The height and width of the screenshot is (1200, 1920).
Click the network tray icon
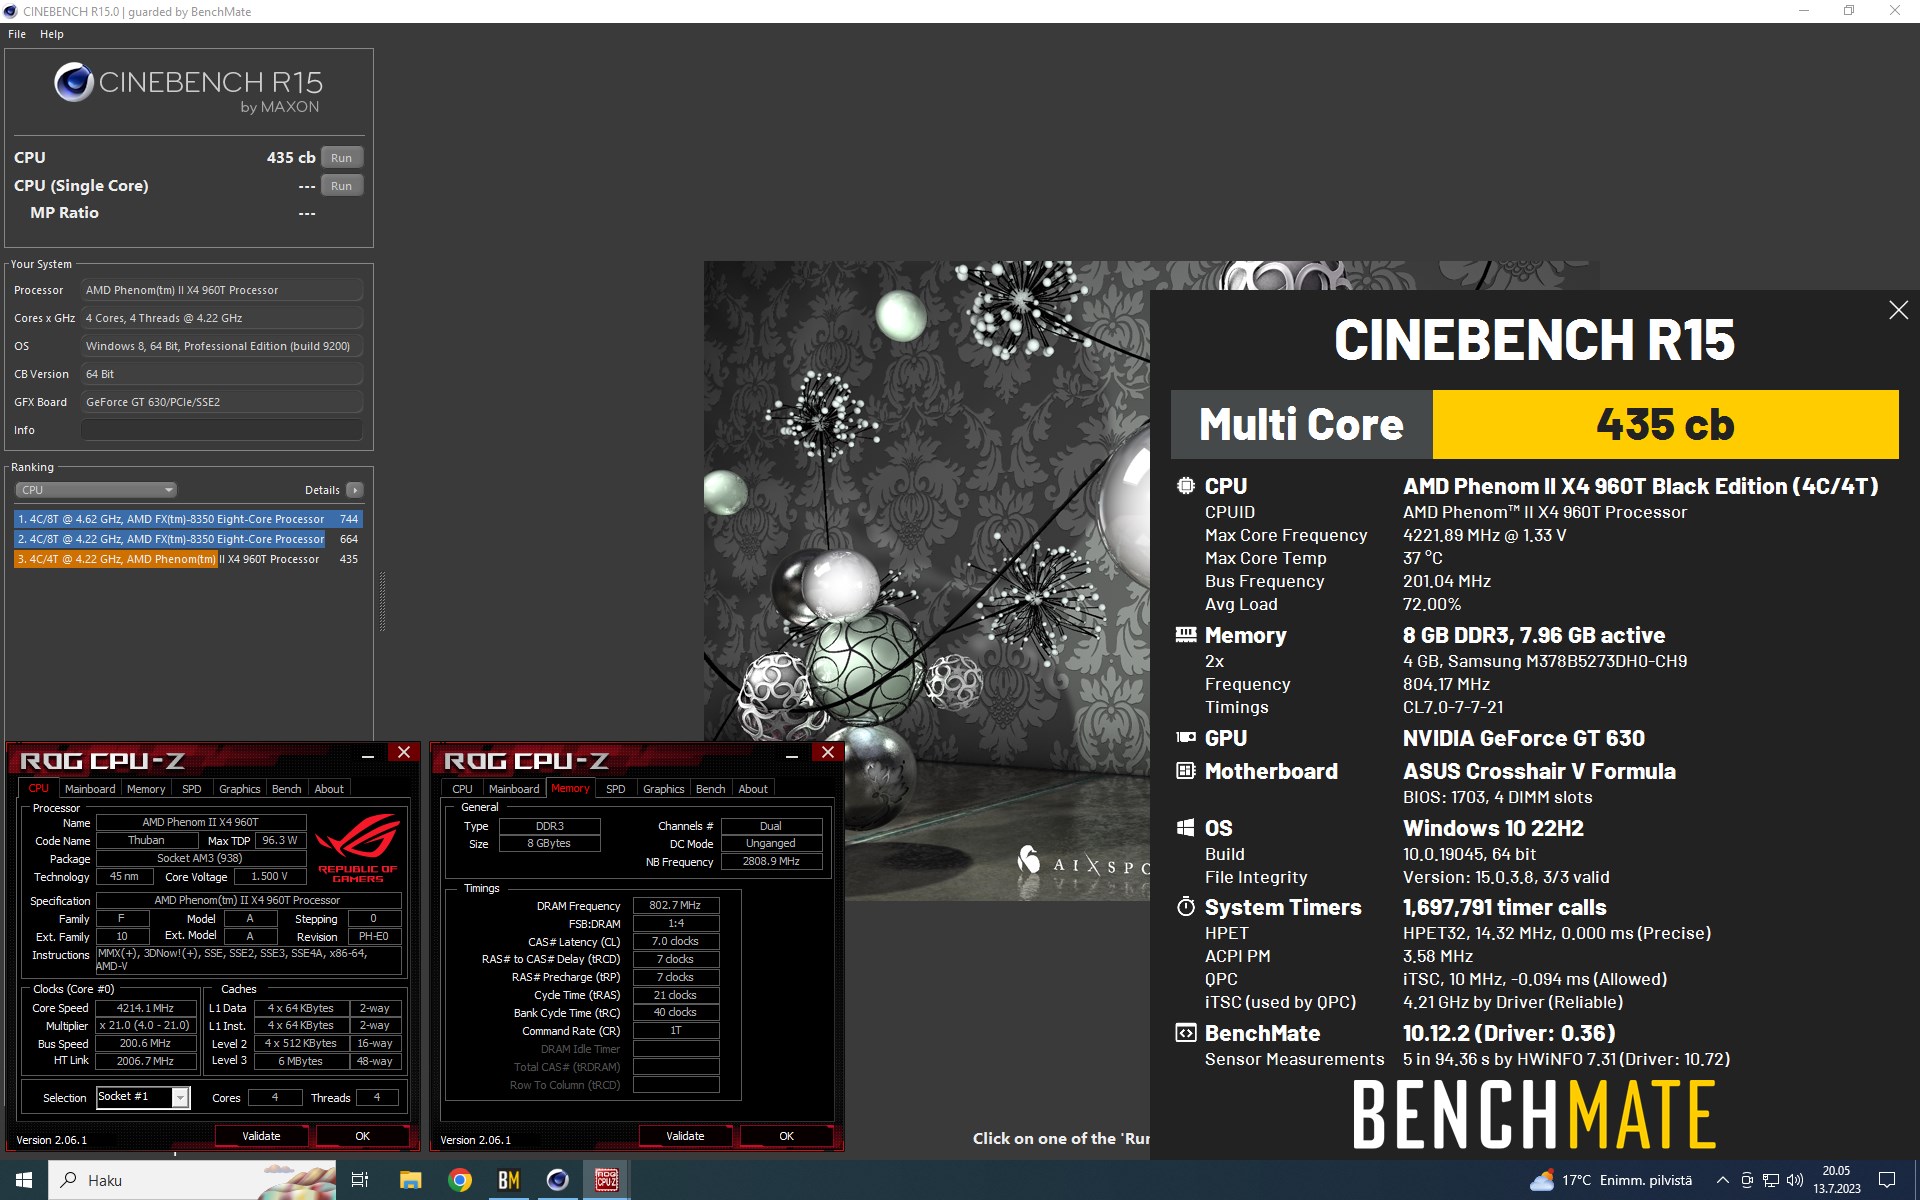[1771, 1180]
